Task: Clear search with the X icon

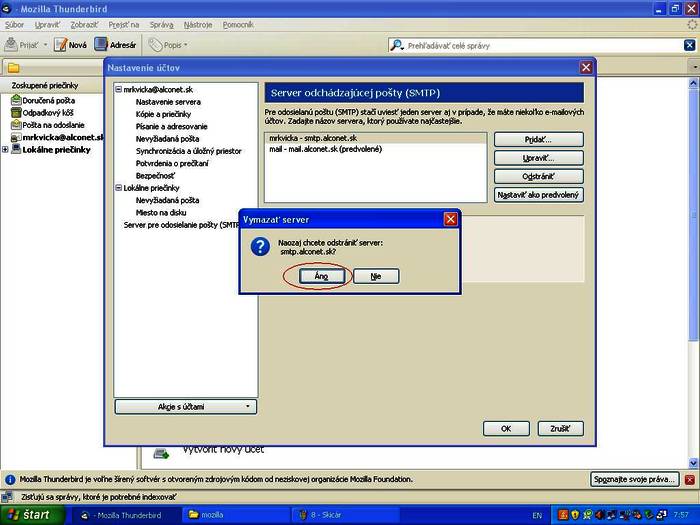Action: coord(689,45)
